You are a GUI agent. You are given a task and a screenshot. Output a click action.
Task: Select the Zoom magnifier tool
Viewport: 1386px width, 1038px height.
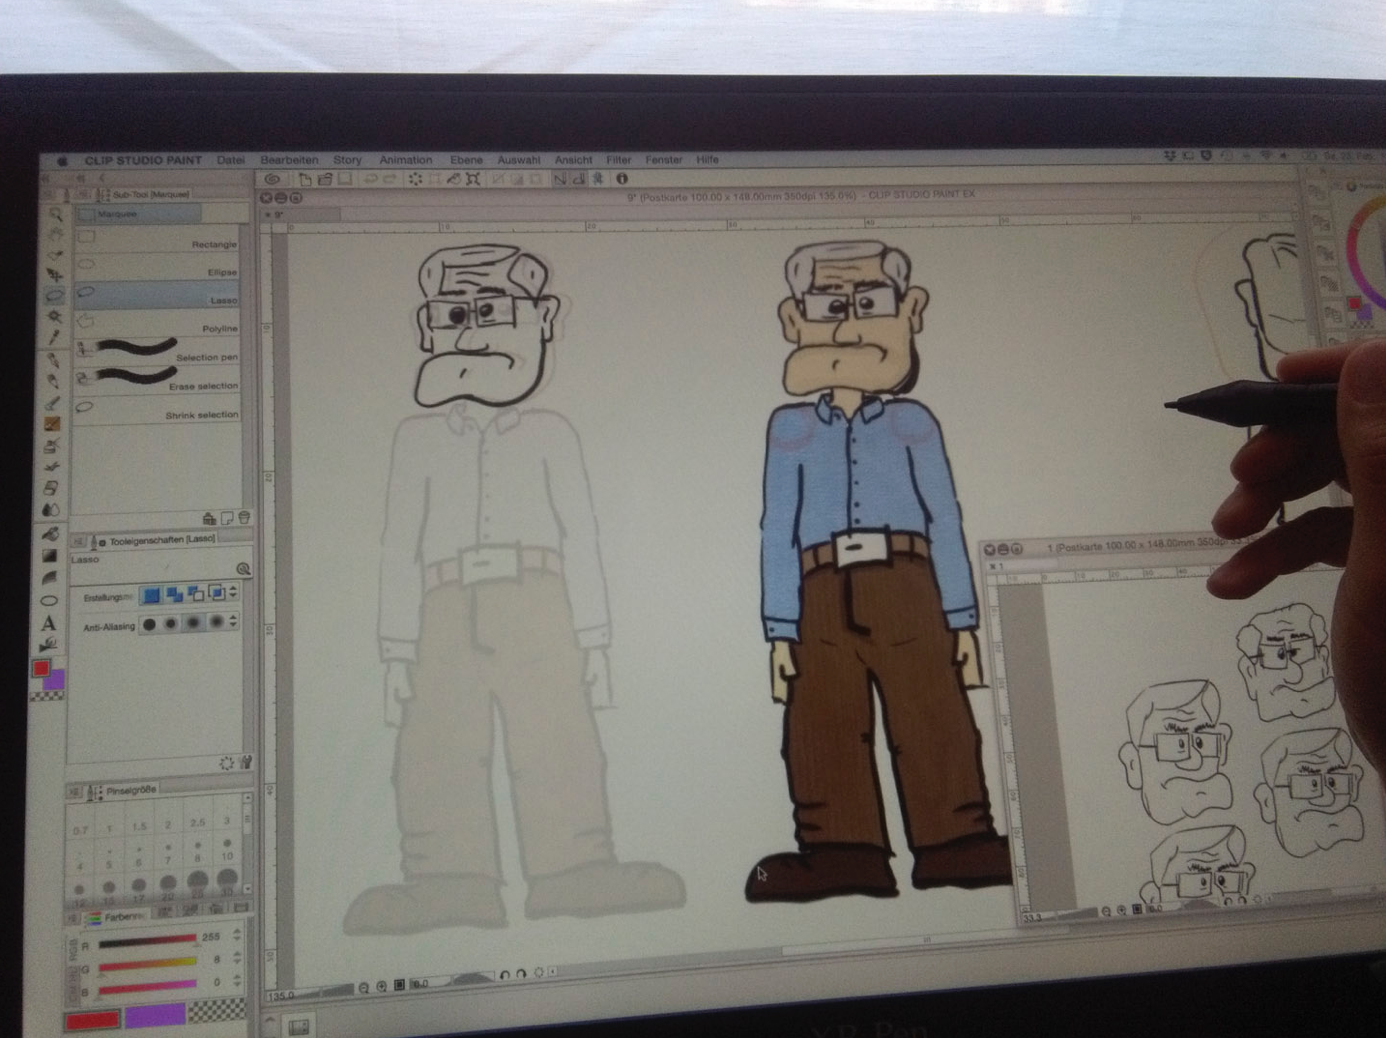56,213
